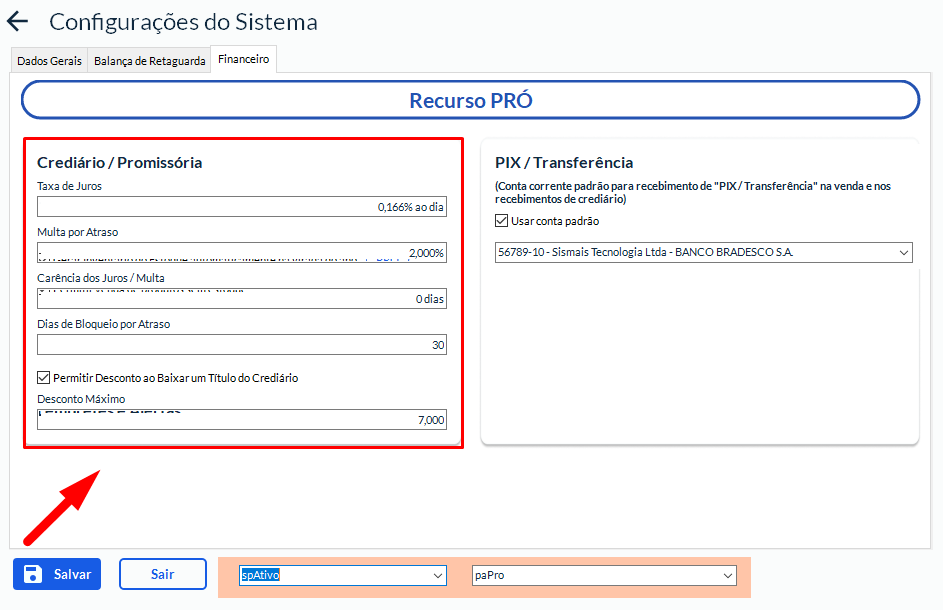Click the back arrow icon
This screenshot has height=610, width=943.
[18, 22]
